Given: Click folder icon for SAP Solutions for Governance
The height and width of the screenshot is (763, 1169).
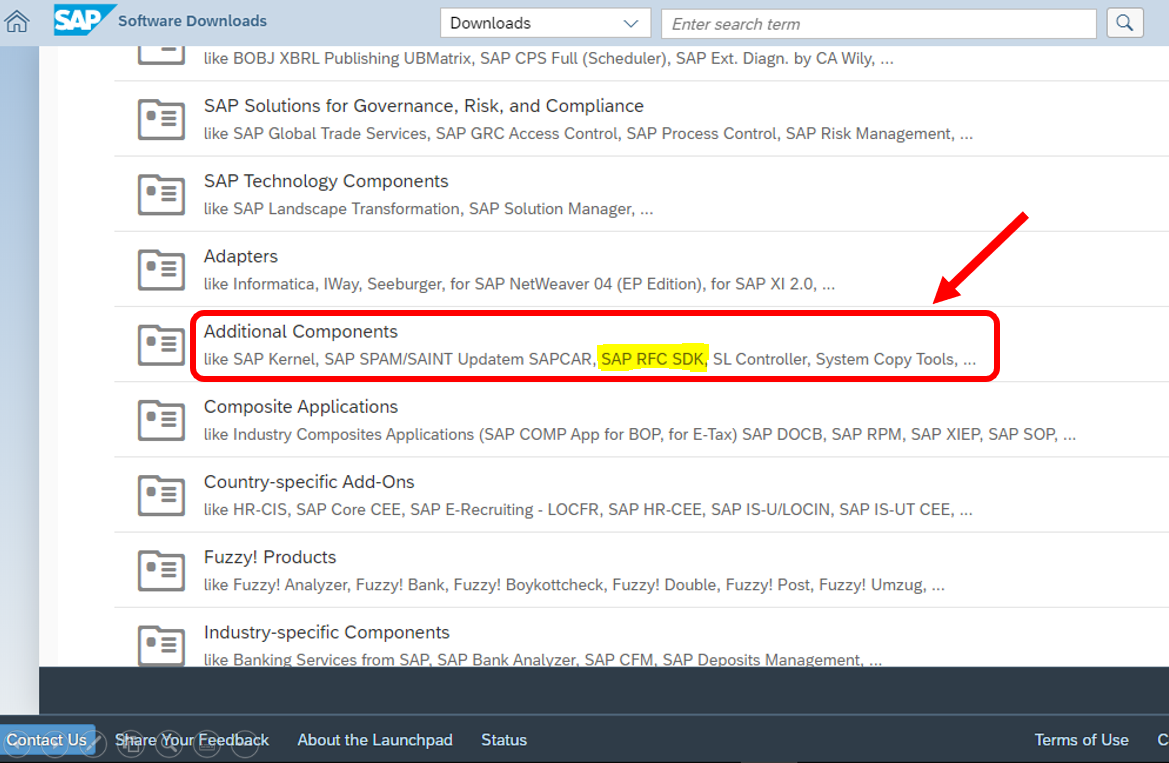Looking at the screenshot, I should coord(161,119).
